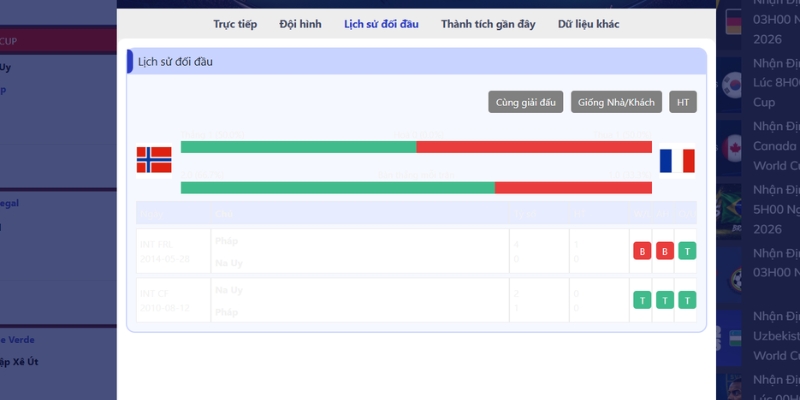
Task: Open the sidebar article with 'Lúc 8H0' Cup
Action: tap(777, 83)
